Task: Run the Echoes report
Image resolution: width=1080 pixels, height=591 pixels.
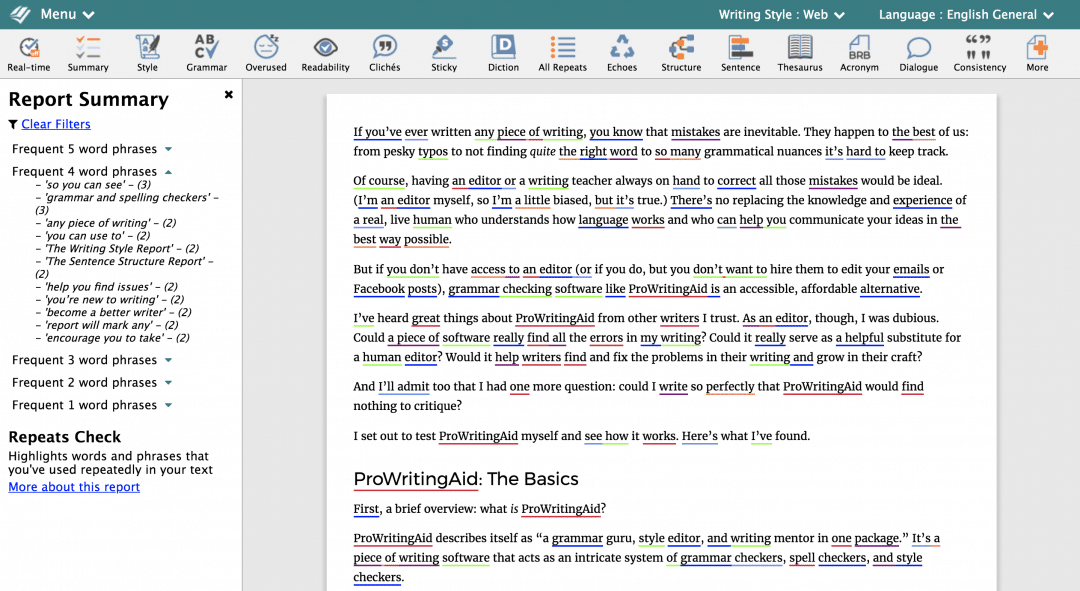Action: point(621,52)
